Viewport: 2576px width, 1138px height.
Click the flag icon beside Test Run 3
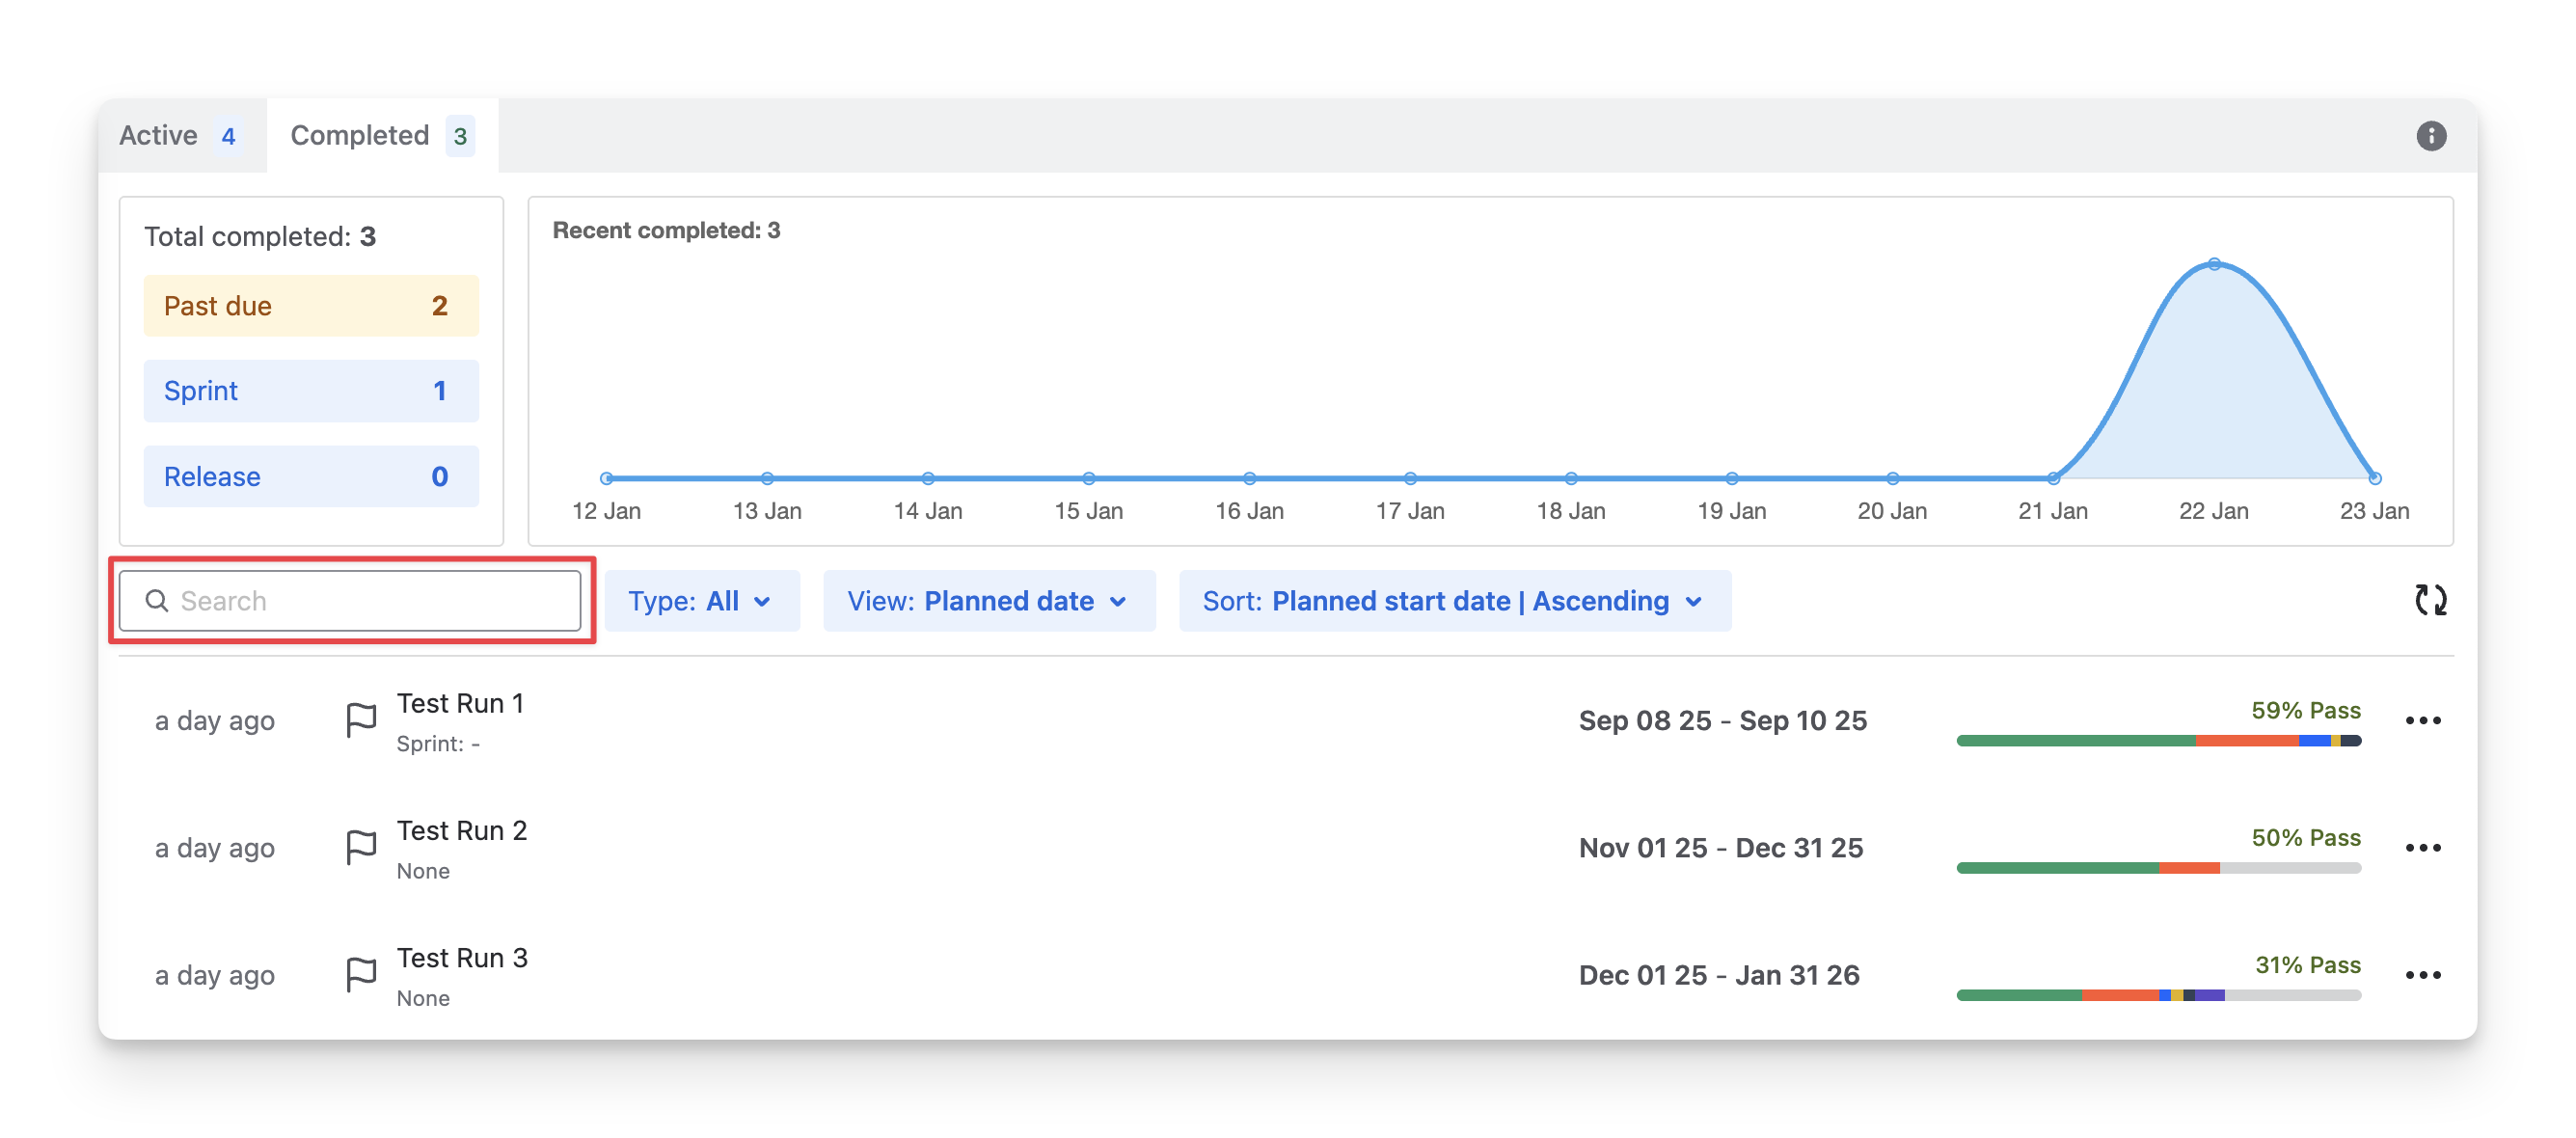click(361, 974)
